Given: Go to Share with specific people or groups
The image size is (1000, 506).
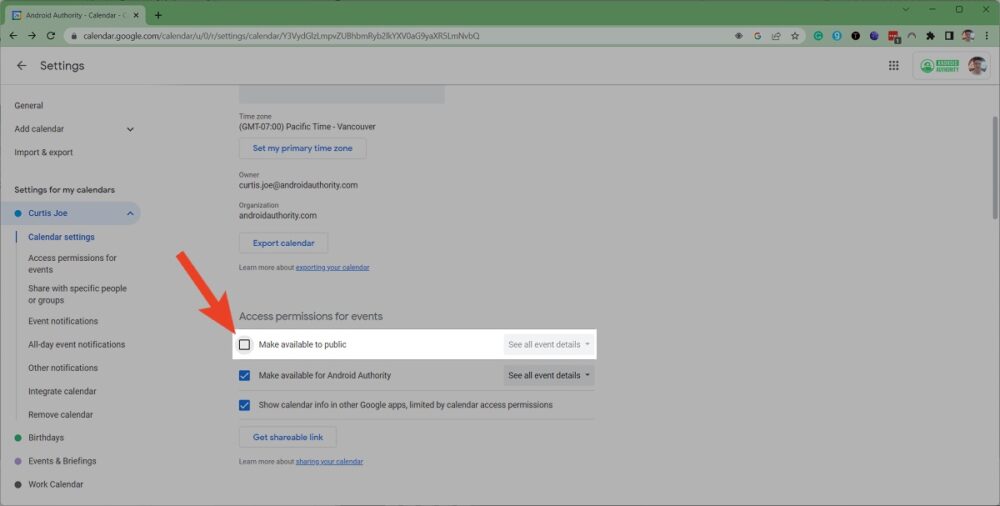Looking at the screenshot, I should [x=77, y=294].
